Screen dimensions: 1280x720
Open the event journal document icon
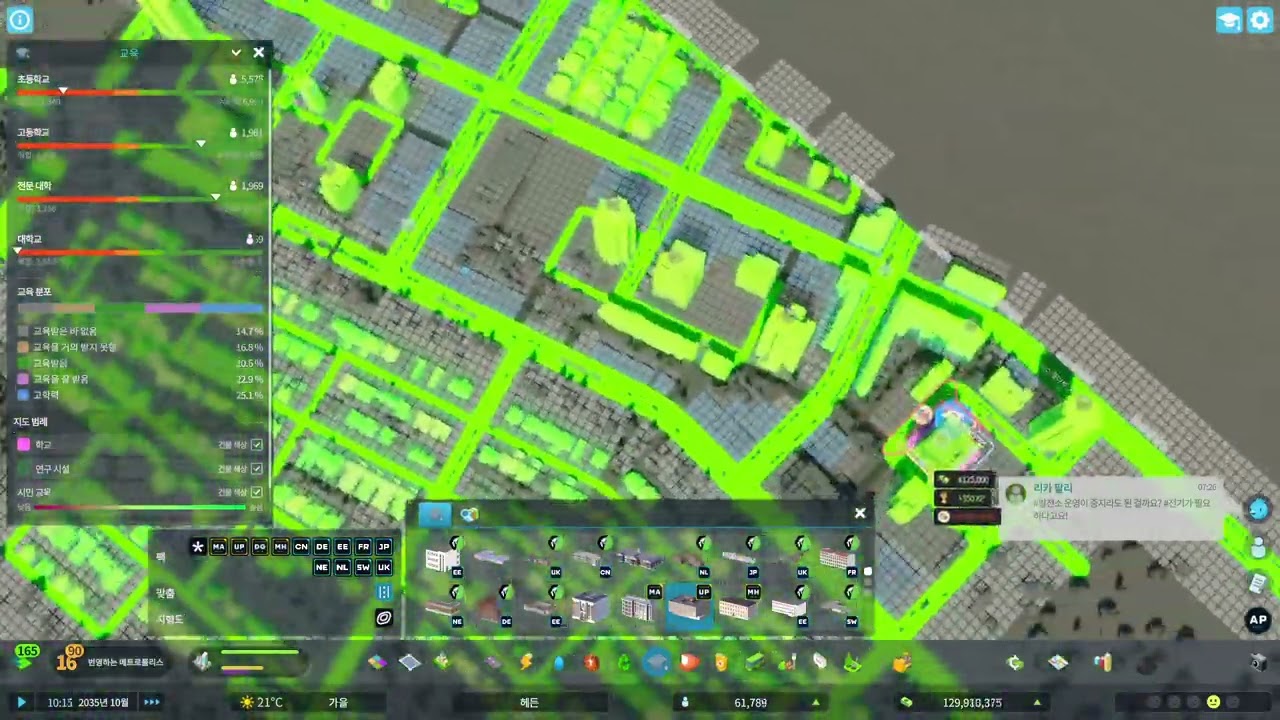pos(1259,583)
